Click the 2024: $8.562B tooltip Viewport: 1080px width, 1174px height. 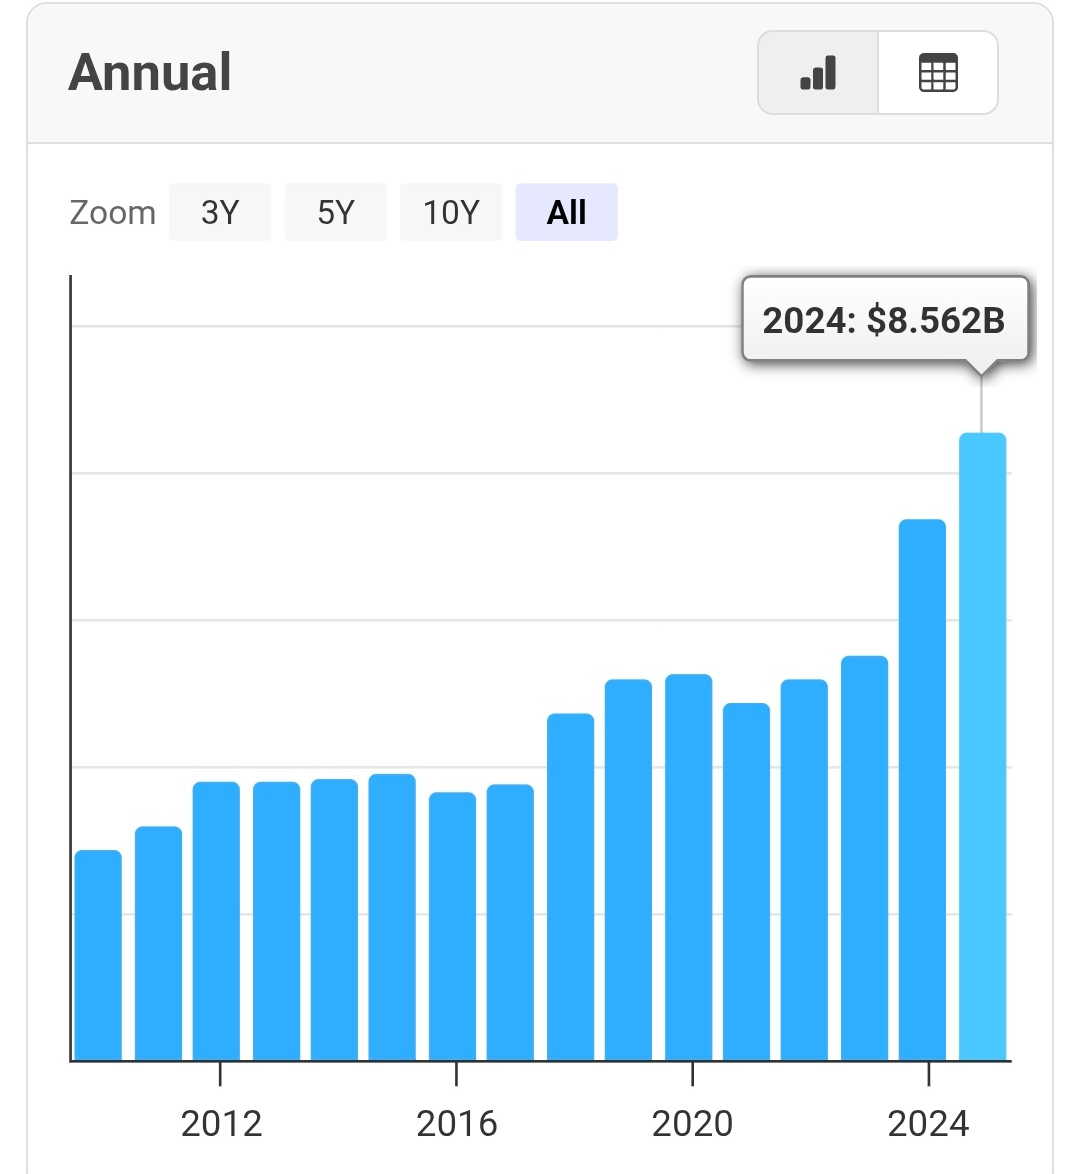(885, 320)
